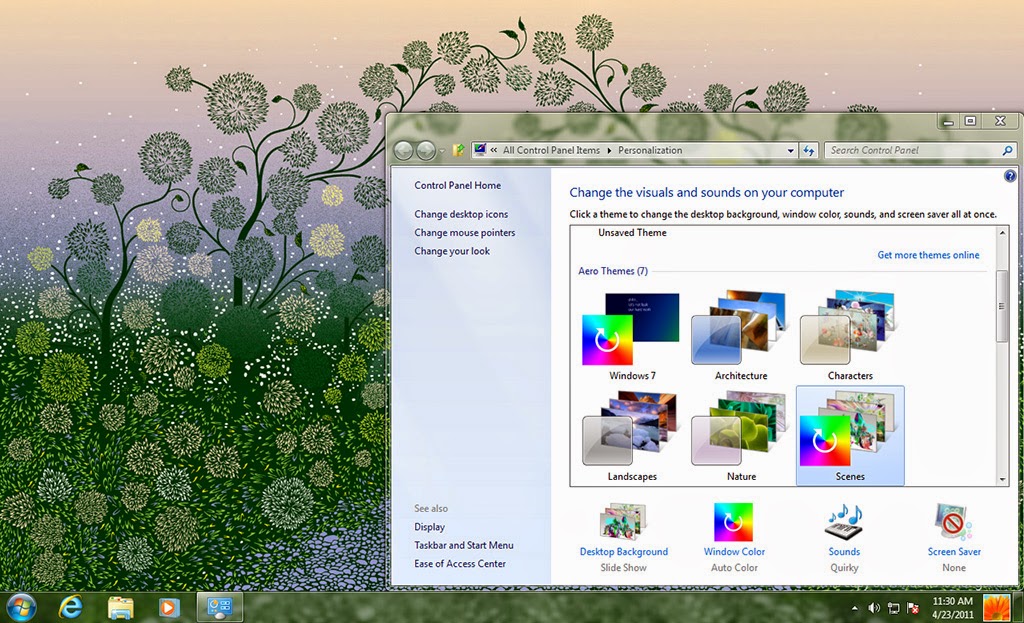Launch Windows Media Player from taskbar
The height and width of the screenshot is (623, 1024).
[169, 607]
